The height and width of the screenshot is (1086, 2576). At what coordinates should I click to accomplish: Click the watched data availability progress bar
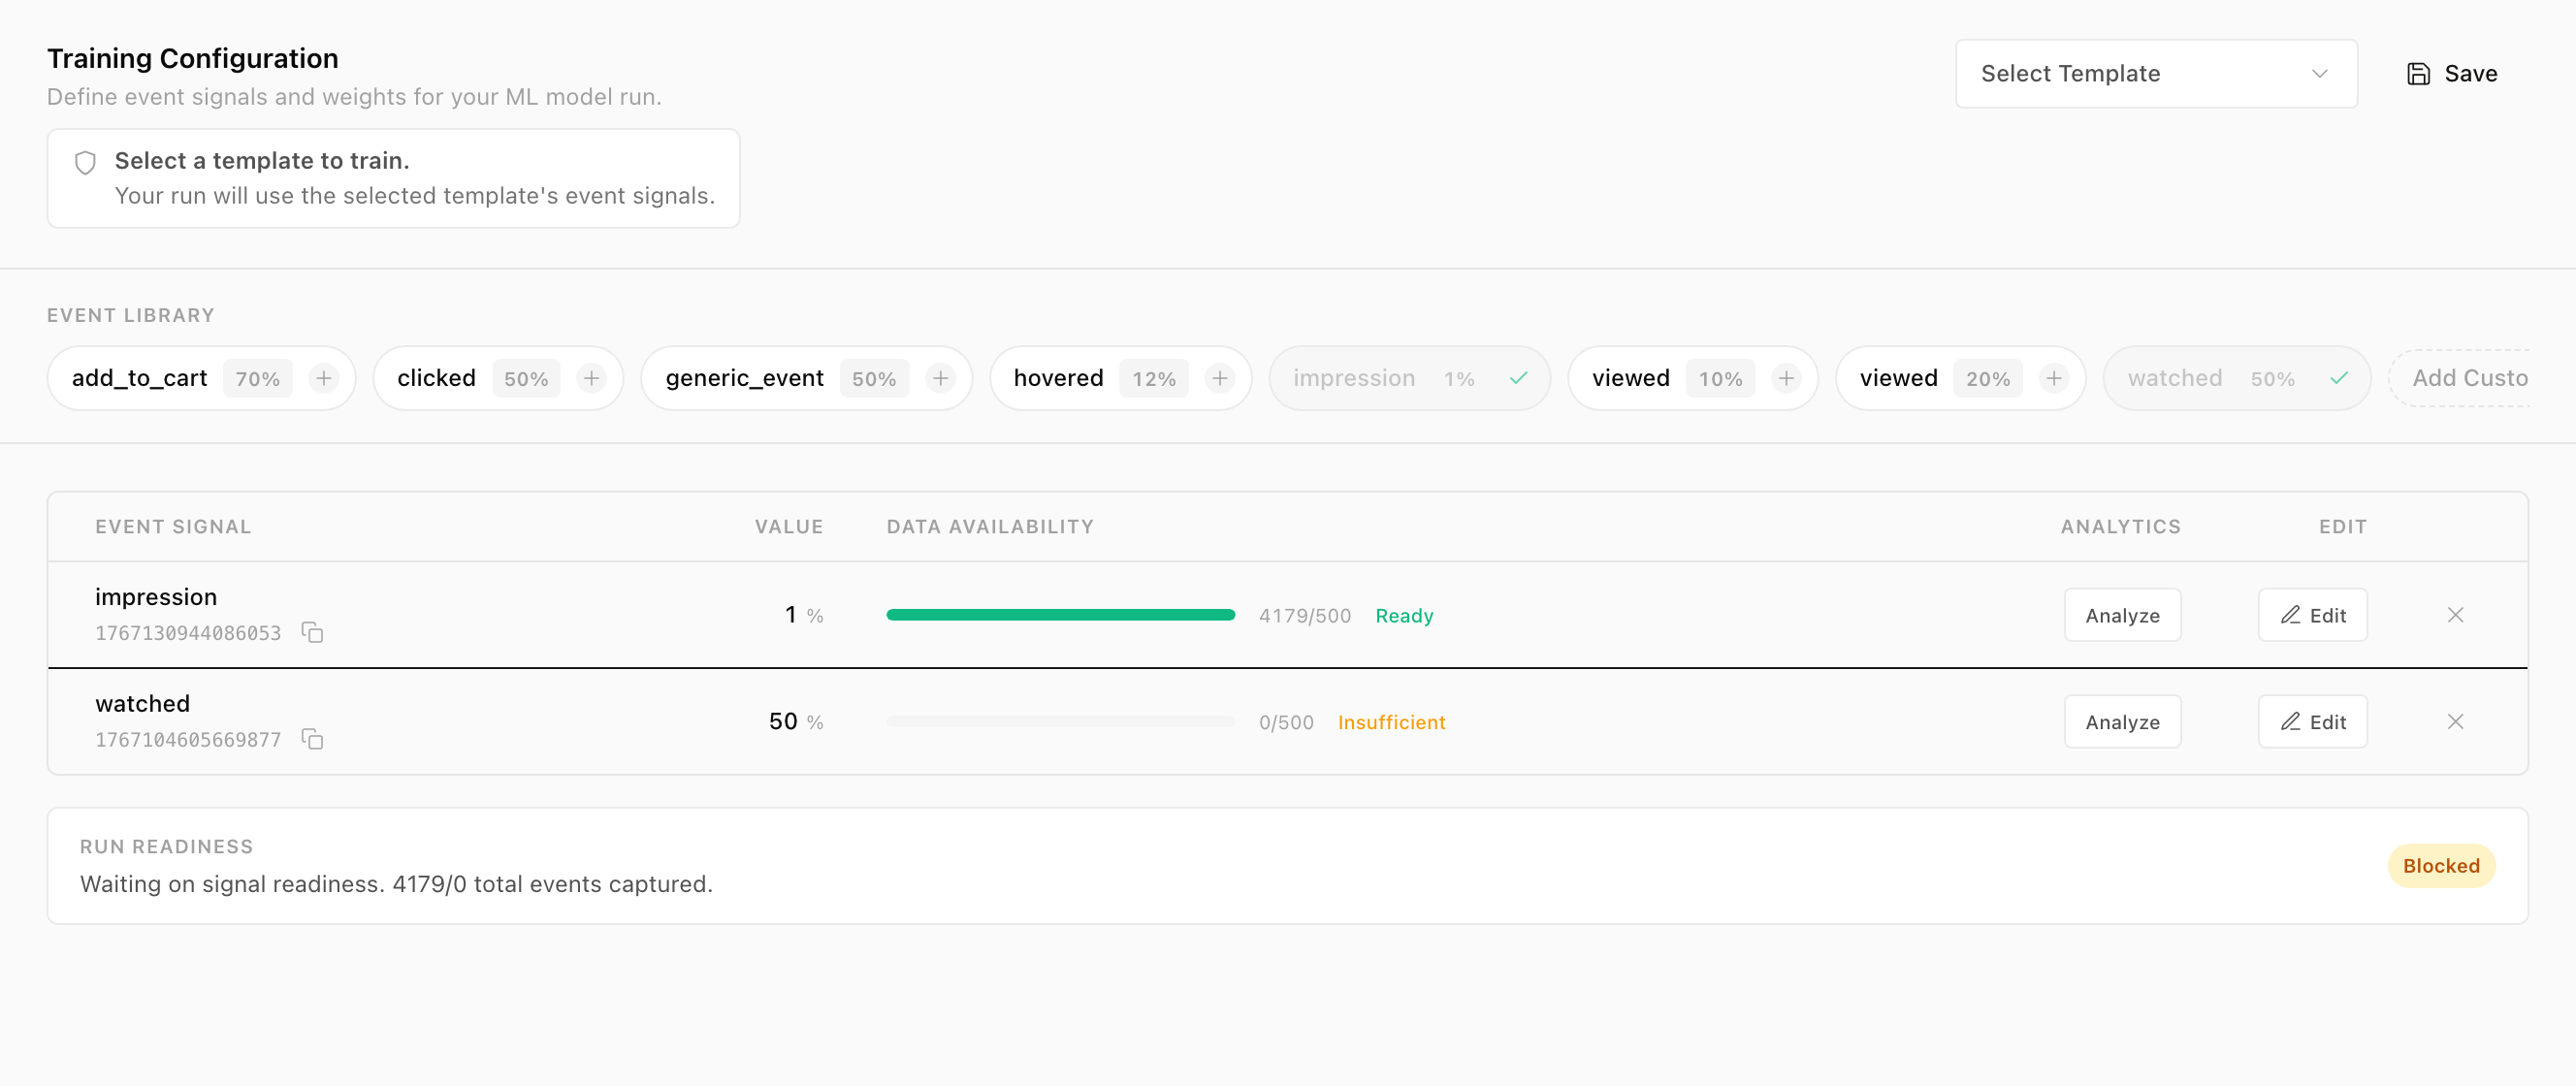pos(1060,723)
